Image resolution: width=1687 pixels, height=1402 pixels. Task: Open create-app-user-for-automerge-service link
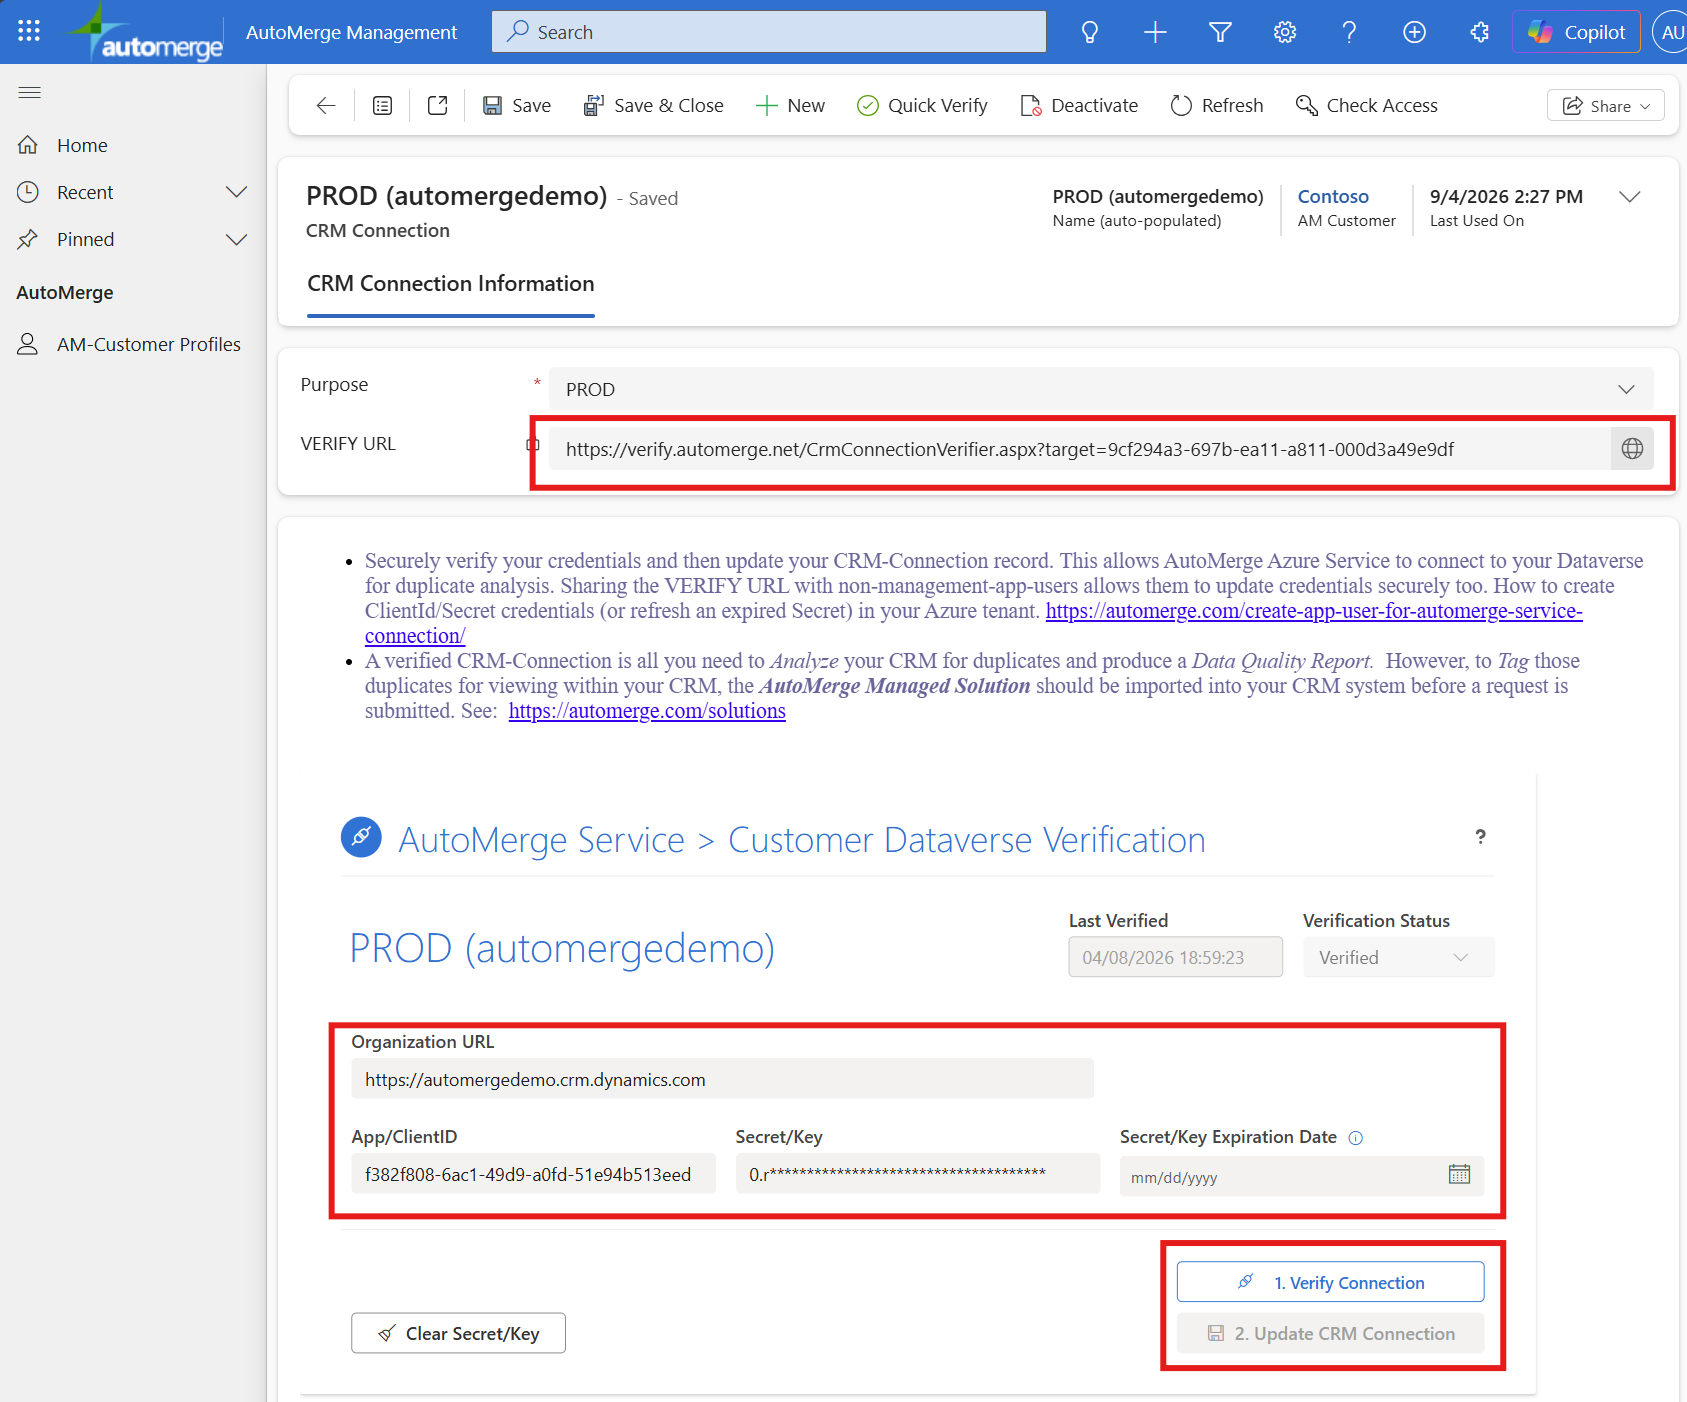[1314, 611]
